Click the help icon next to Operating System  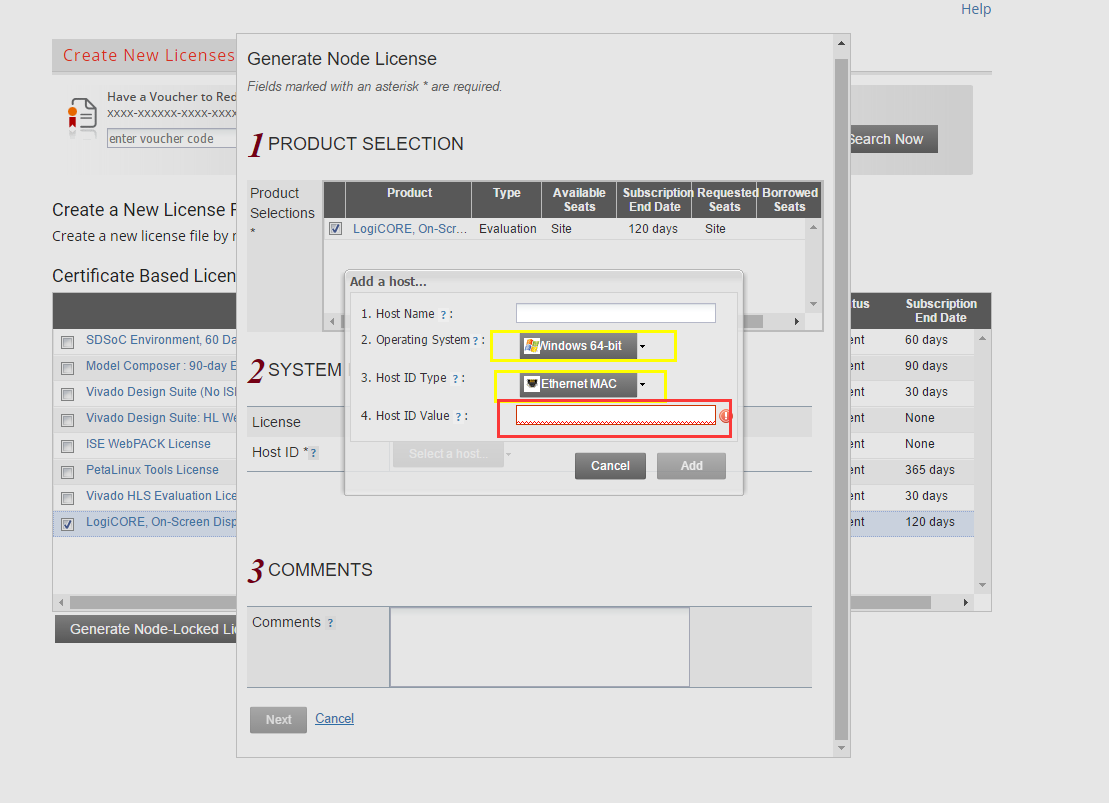[x=474, y=340]
